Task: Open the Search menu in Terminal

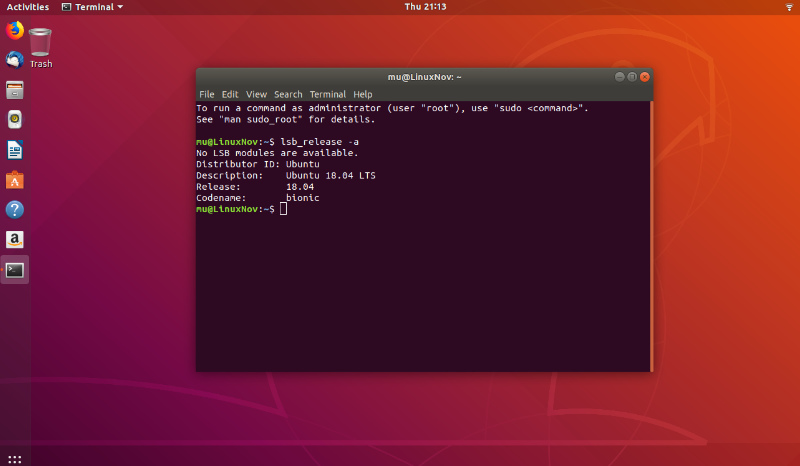Action: [x=288, y=94]
